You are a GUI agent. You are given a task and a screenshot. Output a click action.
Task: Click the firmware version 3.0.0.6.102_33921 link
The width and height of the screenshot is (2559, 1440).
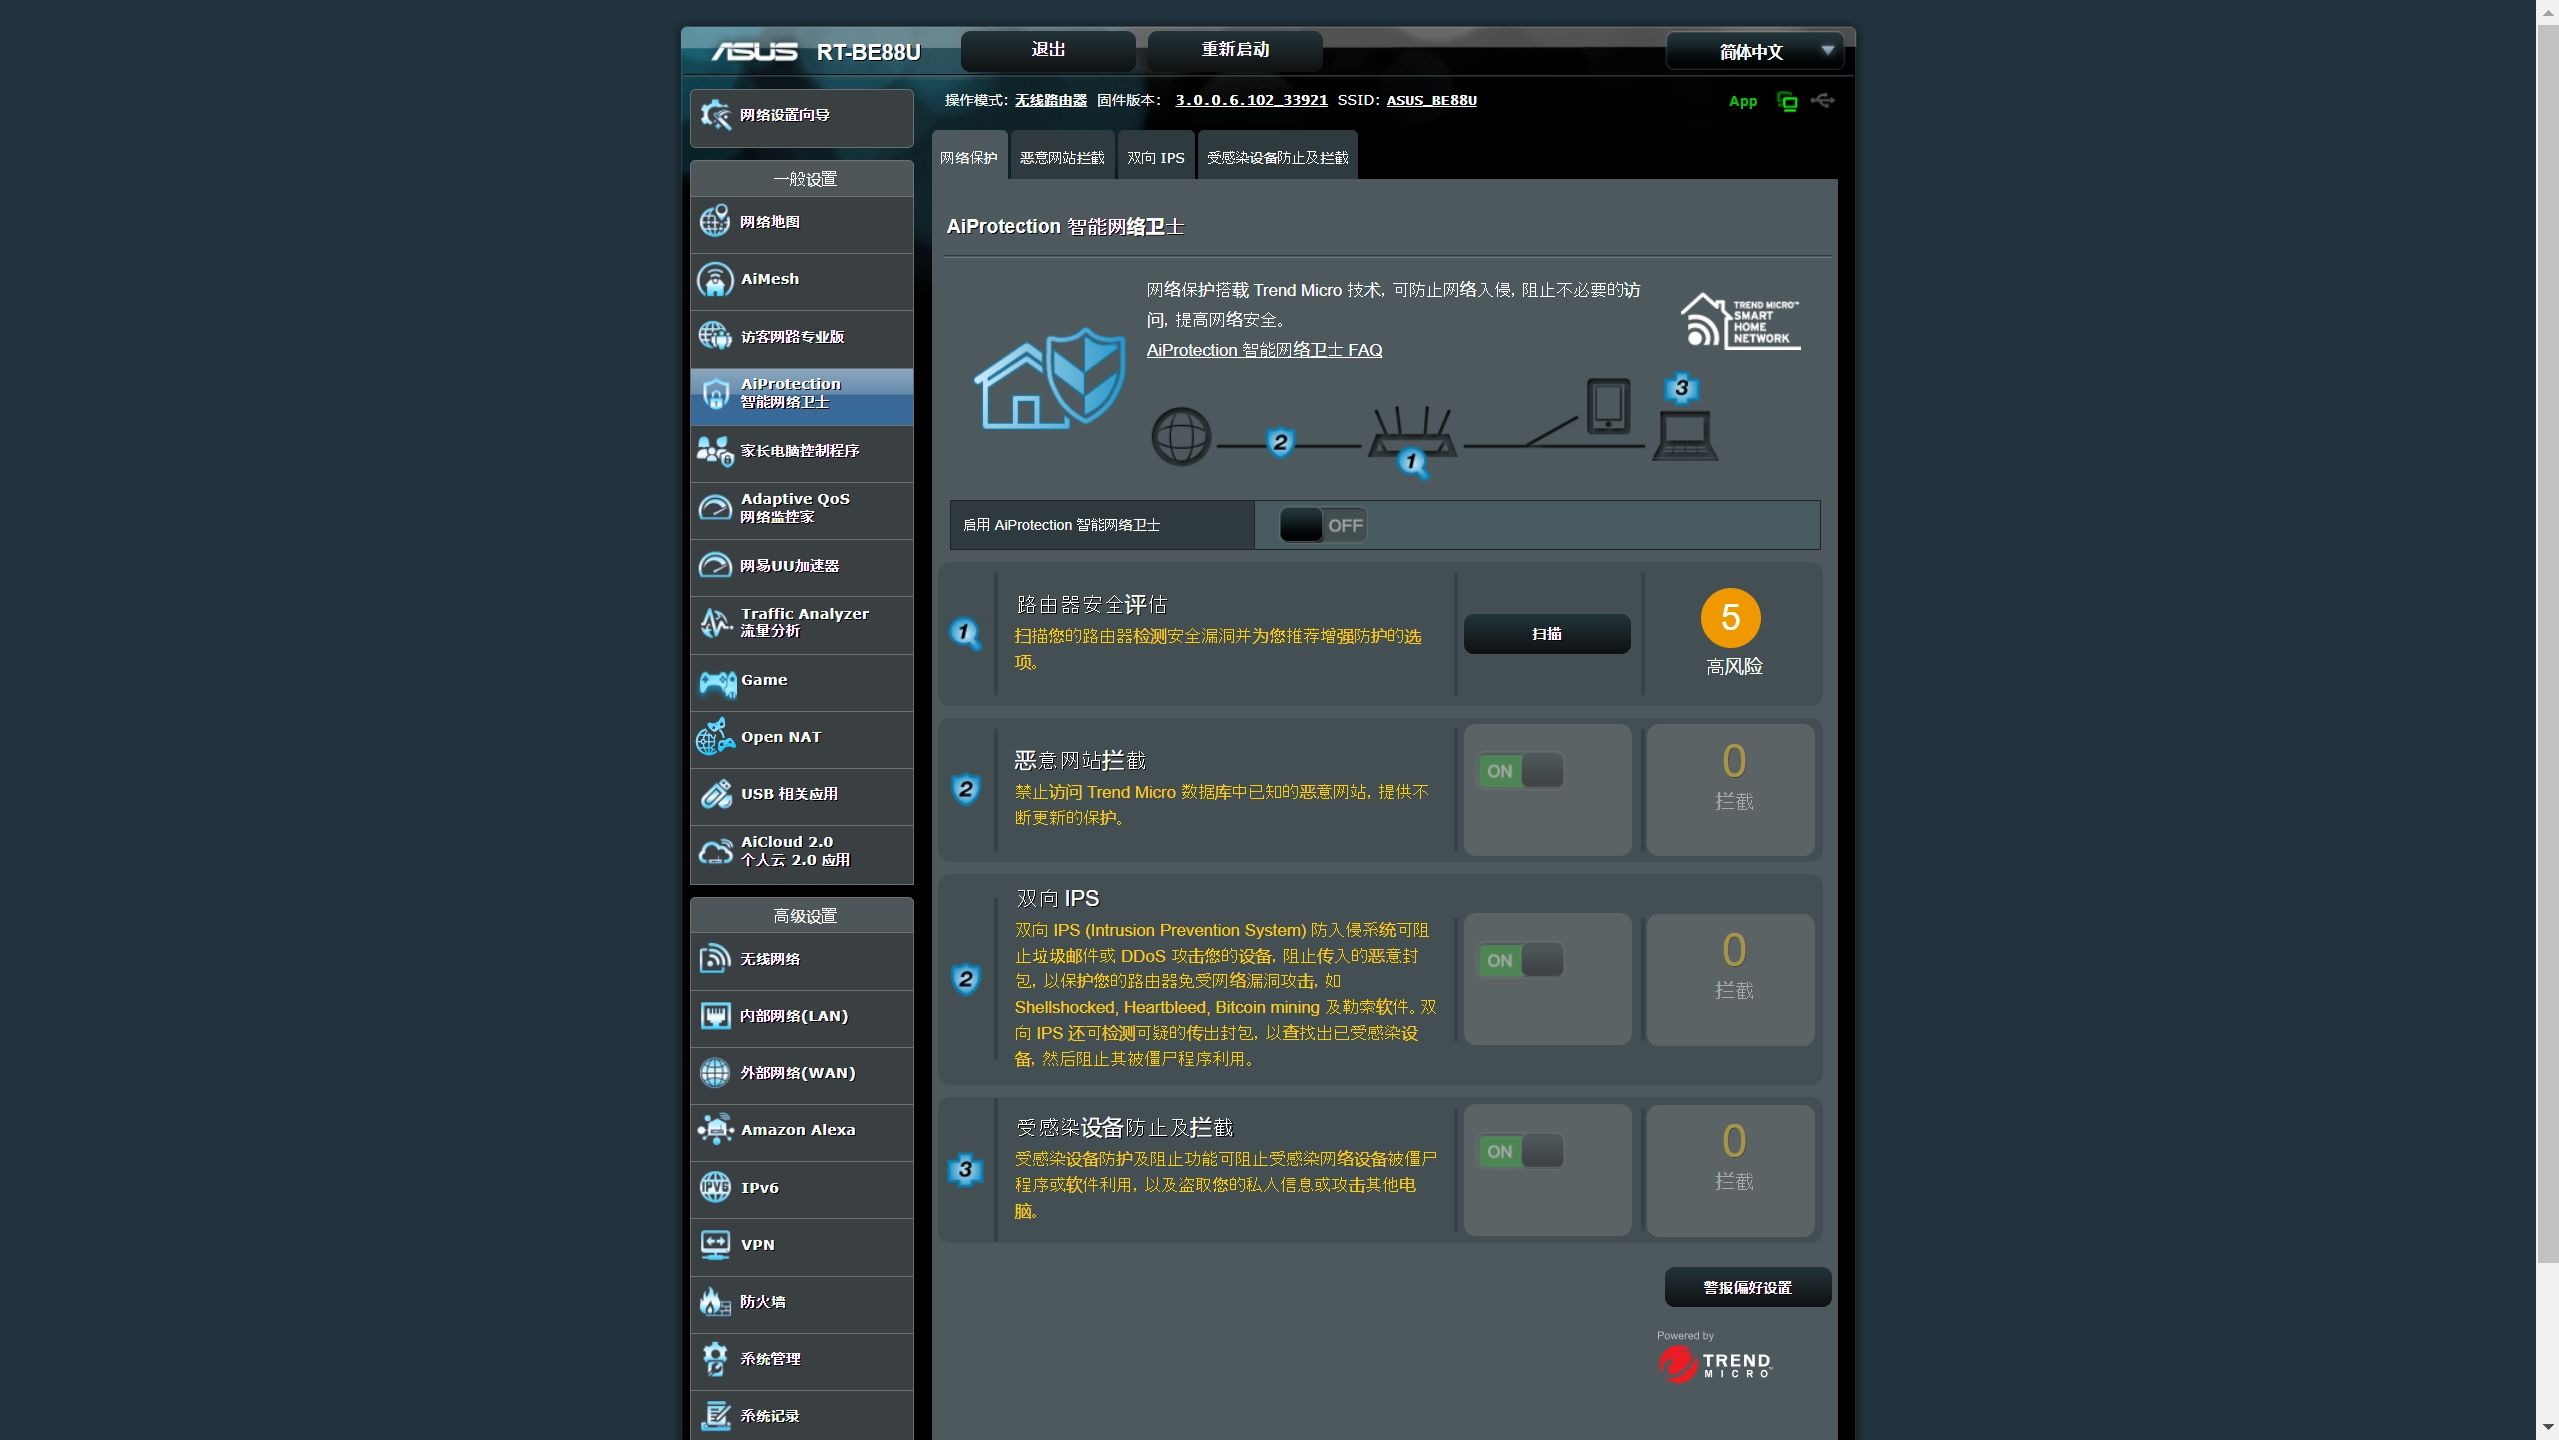click(x=1251, y=100)
